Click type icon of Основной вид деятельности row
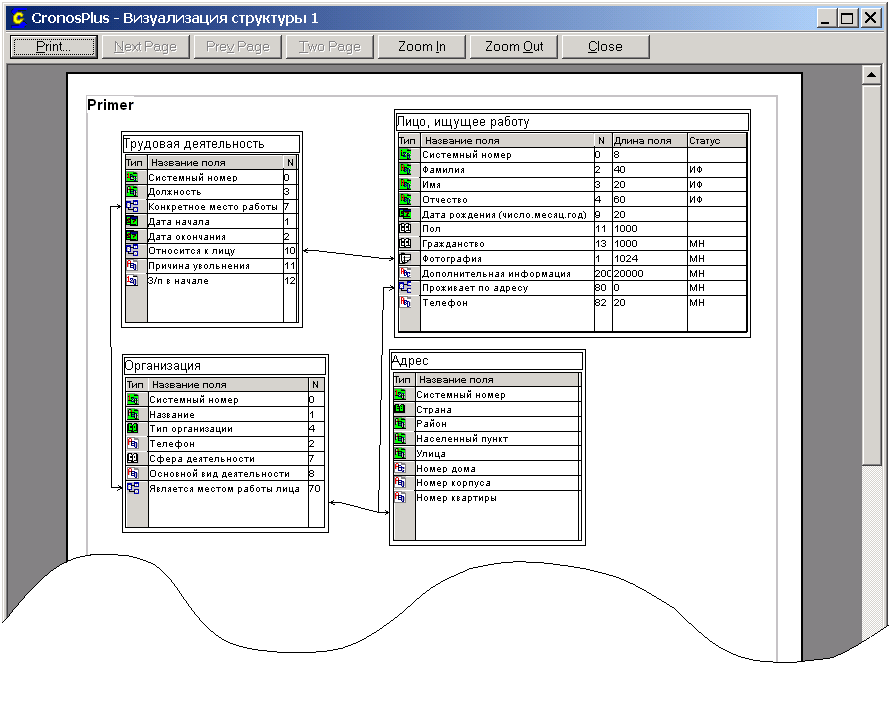890x708 pixels. tap(133, 473)
